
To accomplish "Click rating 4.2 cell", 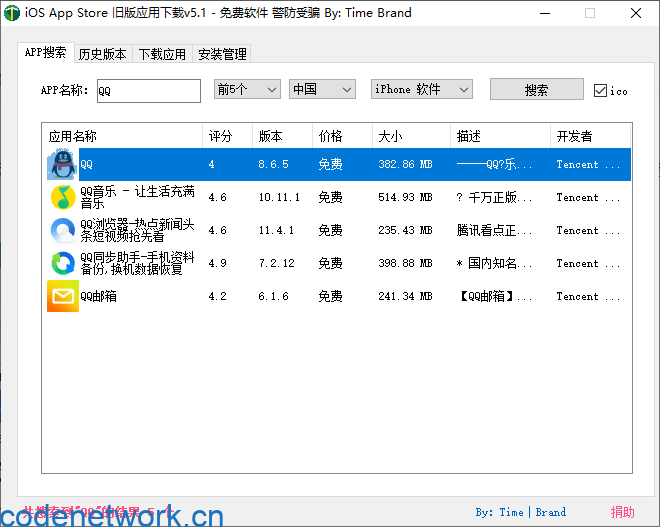I will point(217,296).
